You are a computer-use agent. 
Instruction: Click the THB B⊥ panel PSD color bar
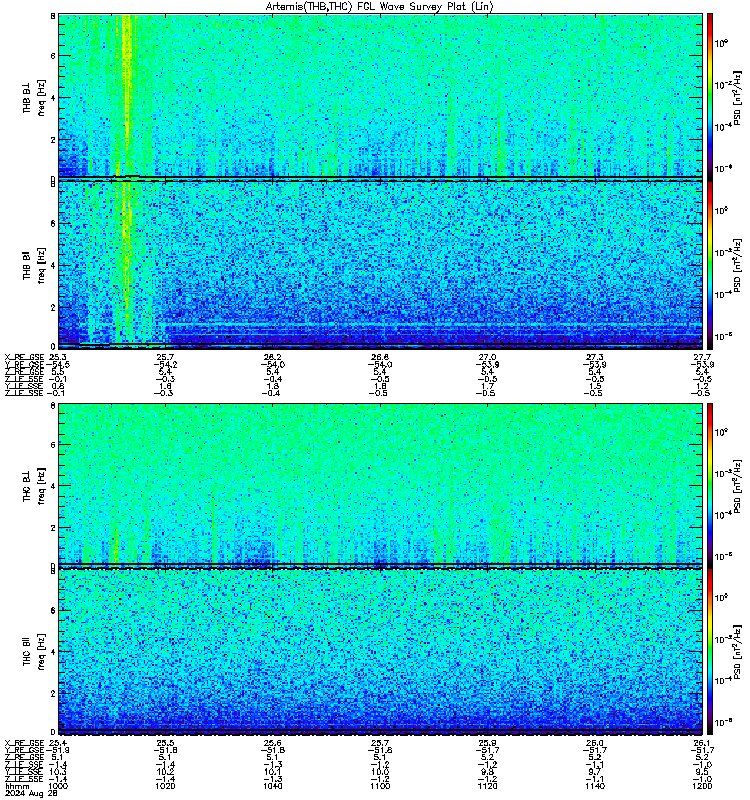click(x=710, y=96)
